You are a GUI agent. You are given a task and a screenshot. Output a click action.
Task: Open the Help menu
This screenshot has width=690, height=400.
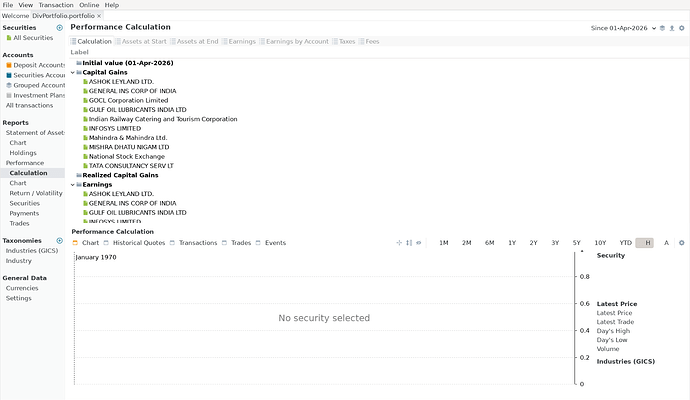click(112, 5)
